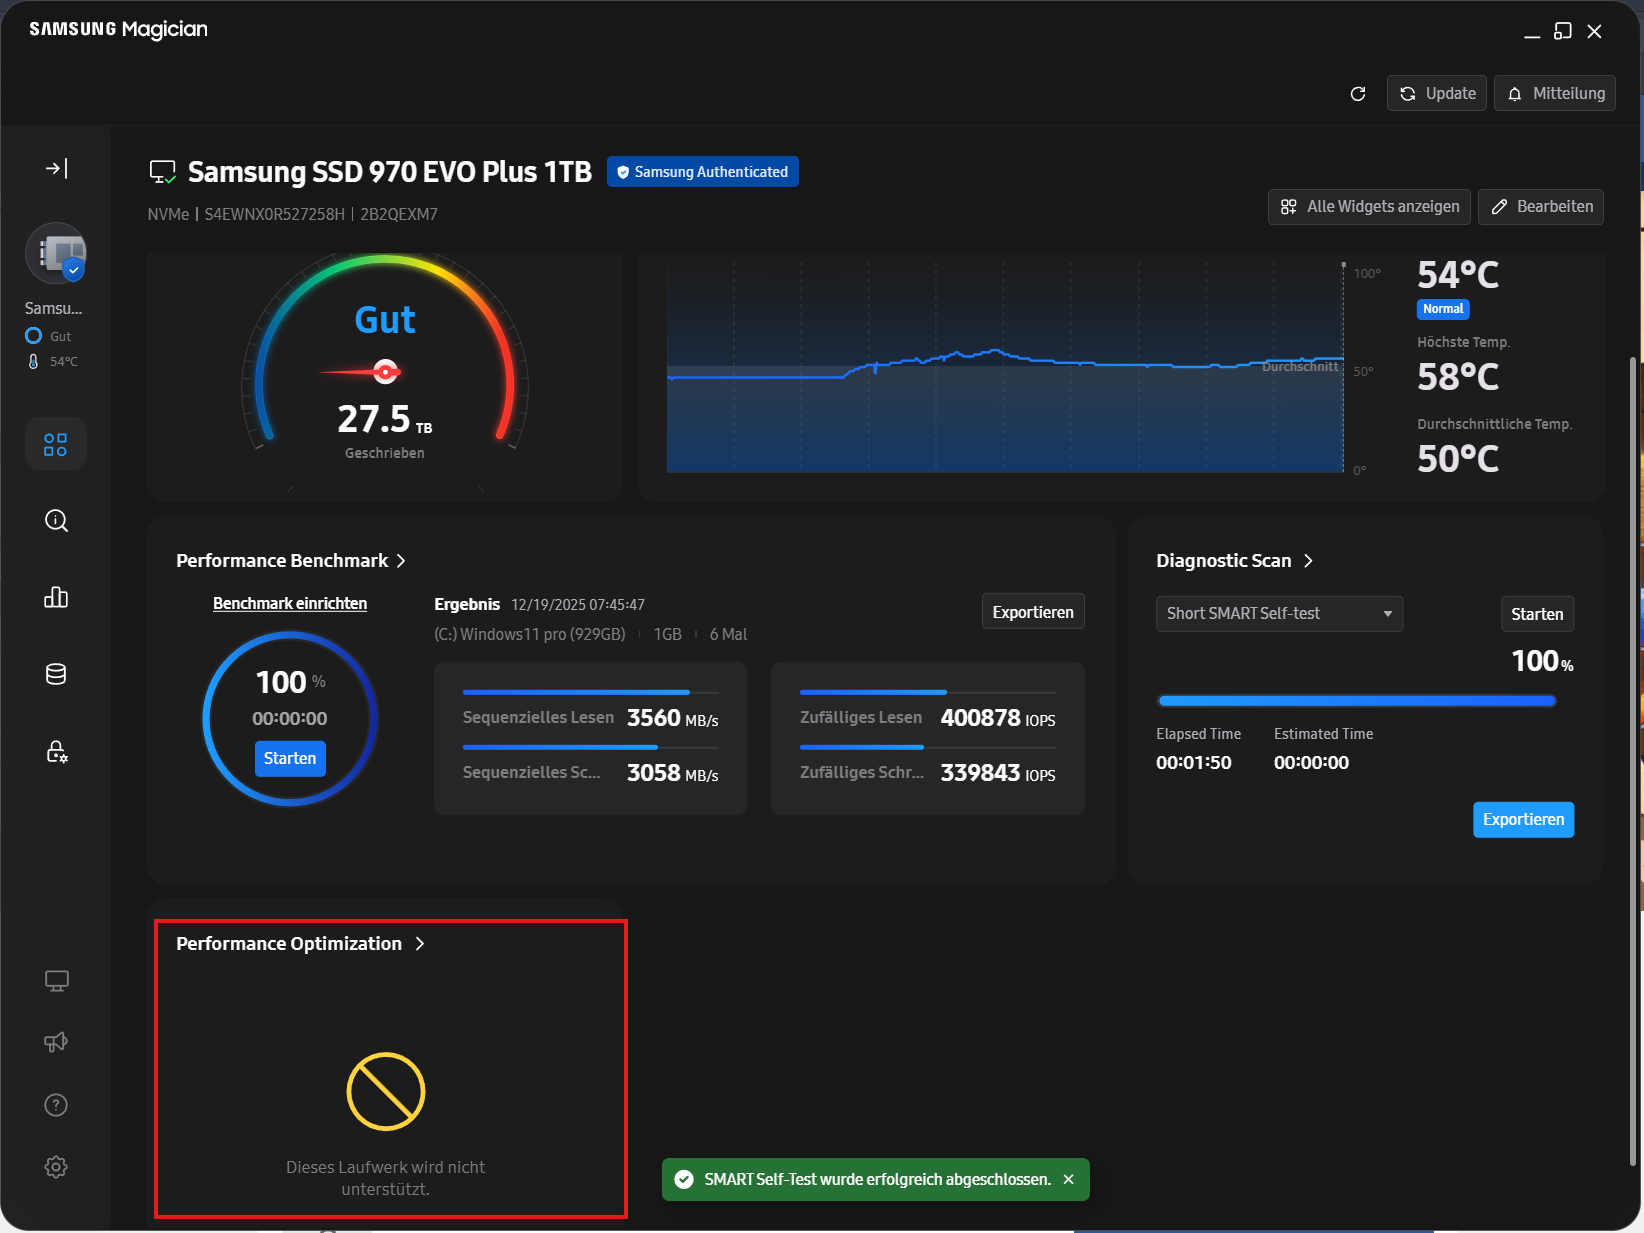Open Performance Benchmark section header
The height and width of the screenshot is (1233, 1644).
point(291,561)
